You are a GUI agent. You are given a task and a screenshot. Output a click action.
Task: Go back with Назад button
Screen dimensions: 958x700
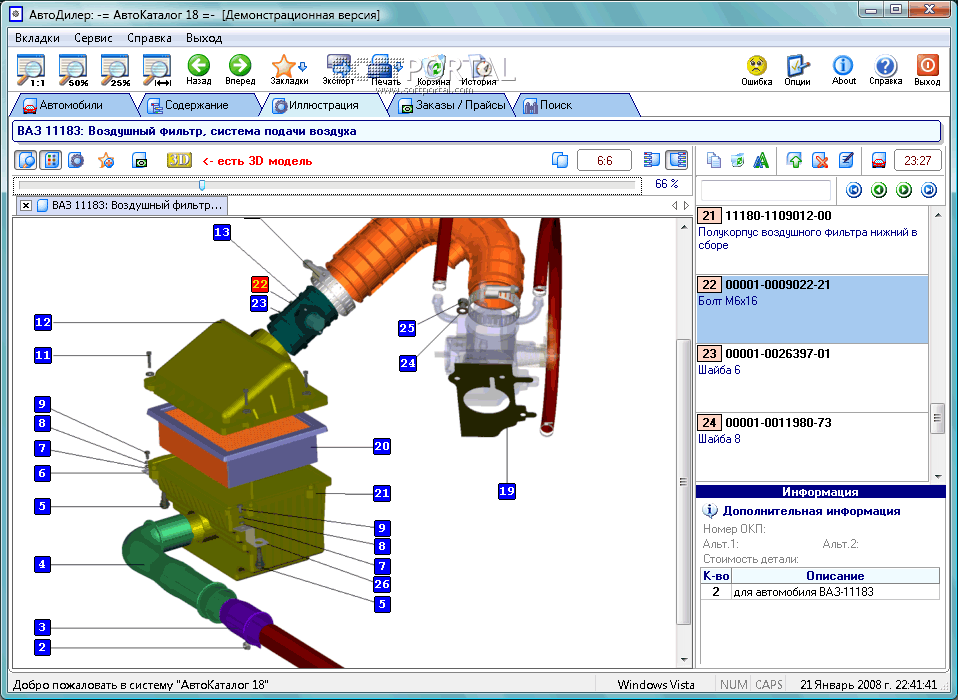coord(199,70)
